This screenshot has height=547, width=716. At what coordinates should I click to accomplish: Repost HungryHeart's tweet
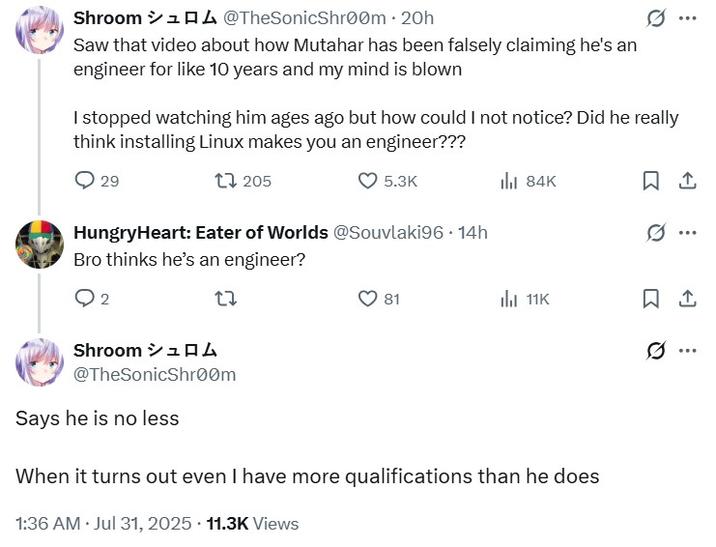(227, 298)
